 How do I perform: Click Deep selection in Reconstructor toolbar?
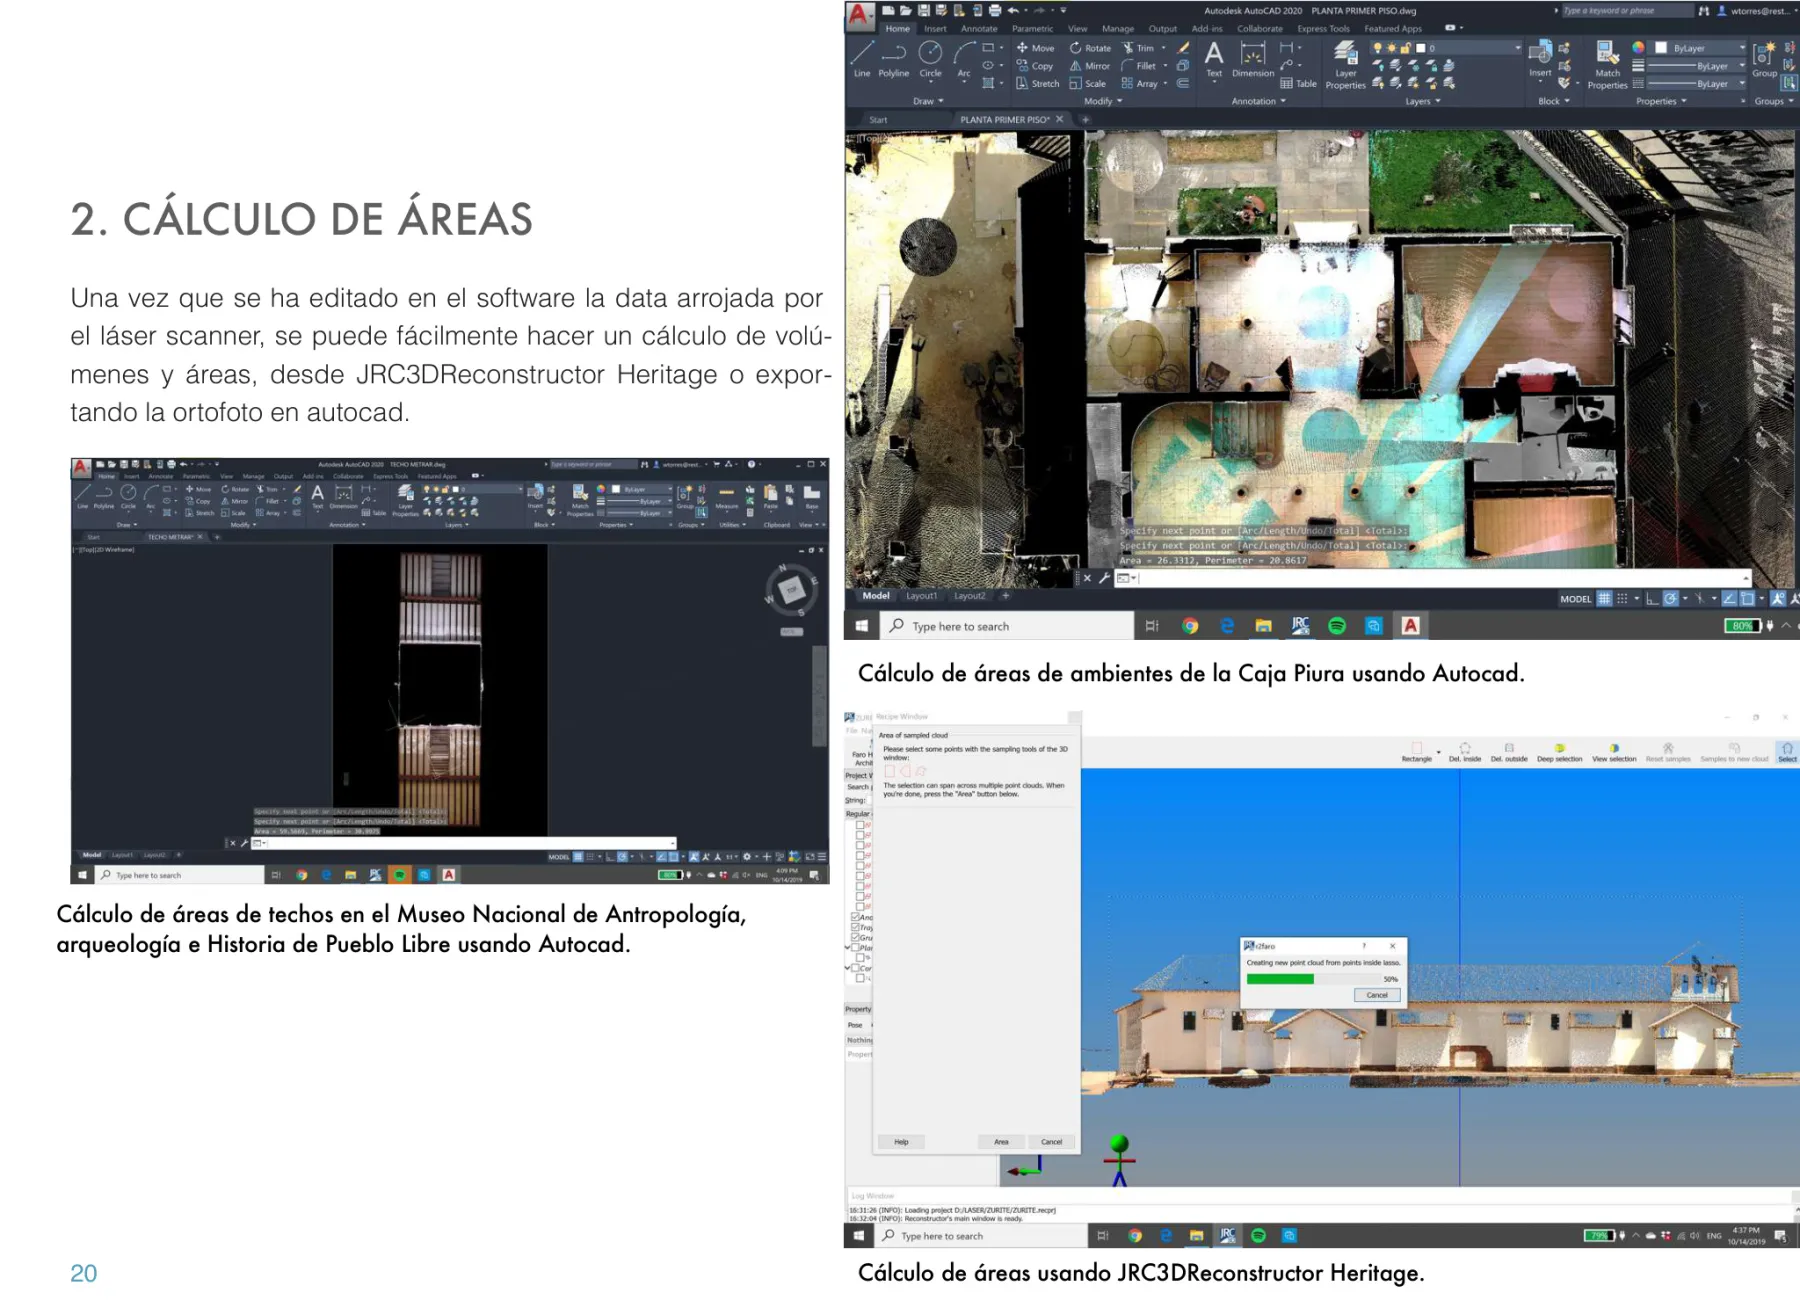tap(1560, 752)
